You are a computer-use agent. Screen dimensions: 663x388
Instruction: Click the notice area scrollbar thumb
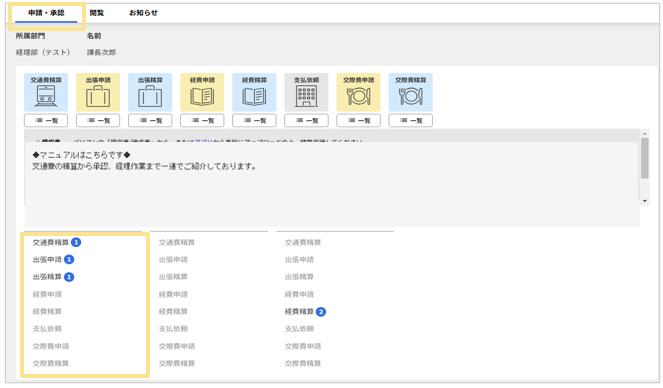[x=645, y=158]
